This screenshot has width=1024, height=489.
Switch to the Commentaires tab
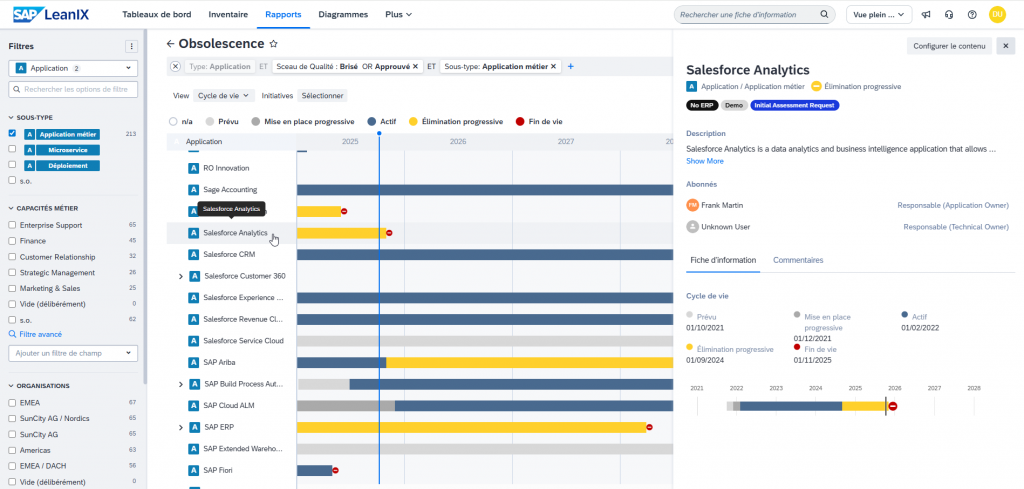click(x=798, y=260)
